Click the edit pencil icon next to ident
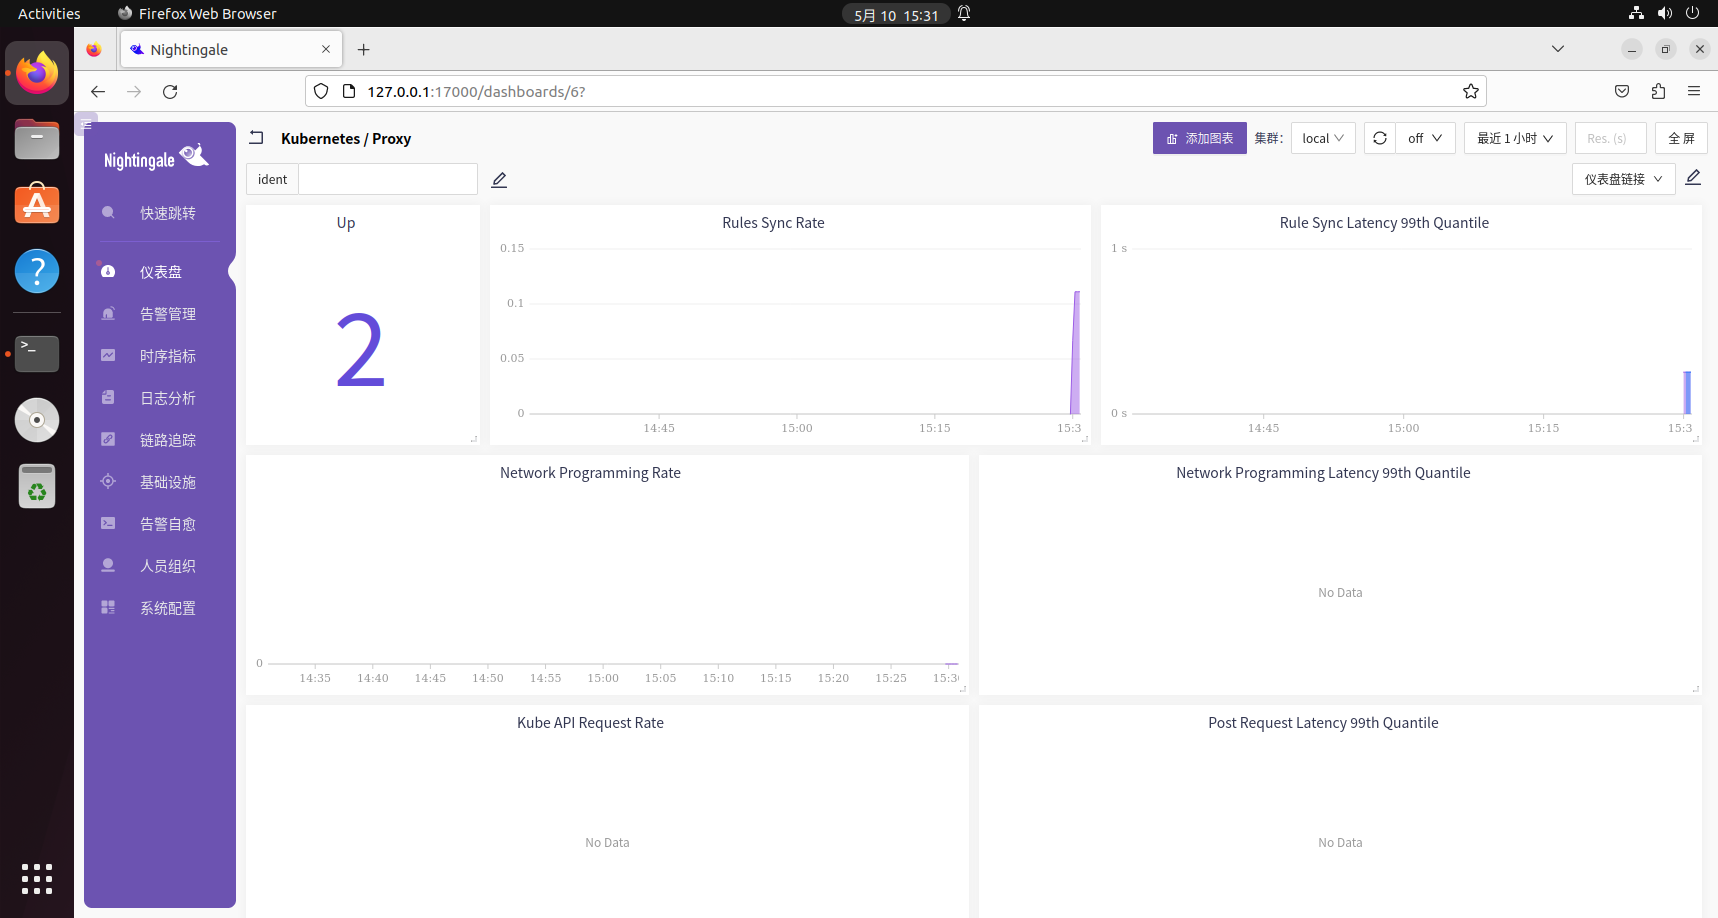The height and width of the screenshot is (918, 1718). (x=499, y=180)
